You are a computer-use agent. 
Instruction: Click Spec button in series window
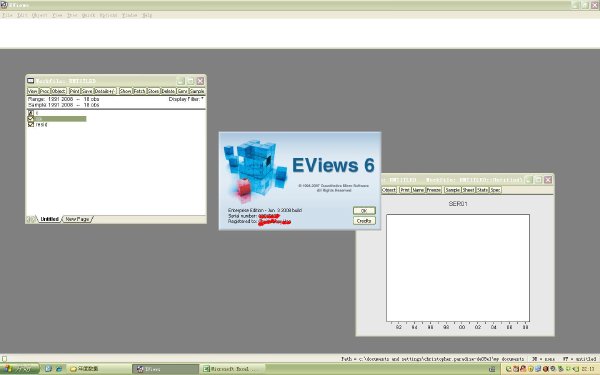click(x=495, y=190)
